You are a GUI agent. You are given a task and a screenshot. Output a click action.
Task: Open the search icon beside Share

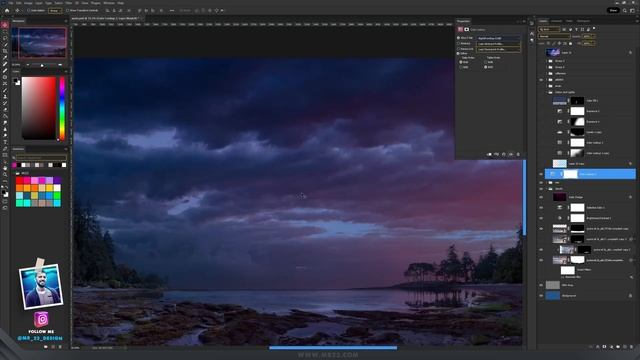(x=625, y=10)
